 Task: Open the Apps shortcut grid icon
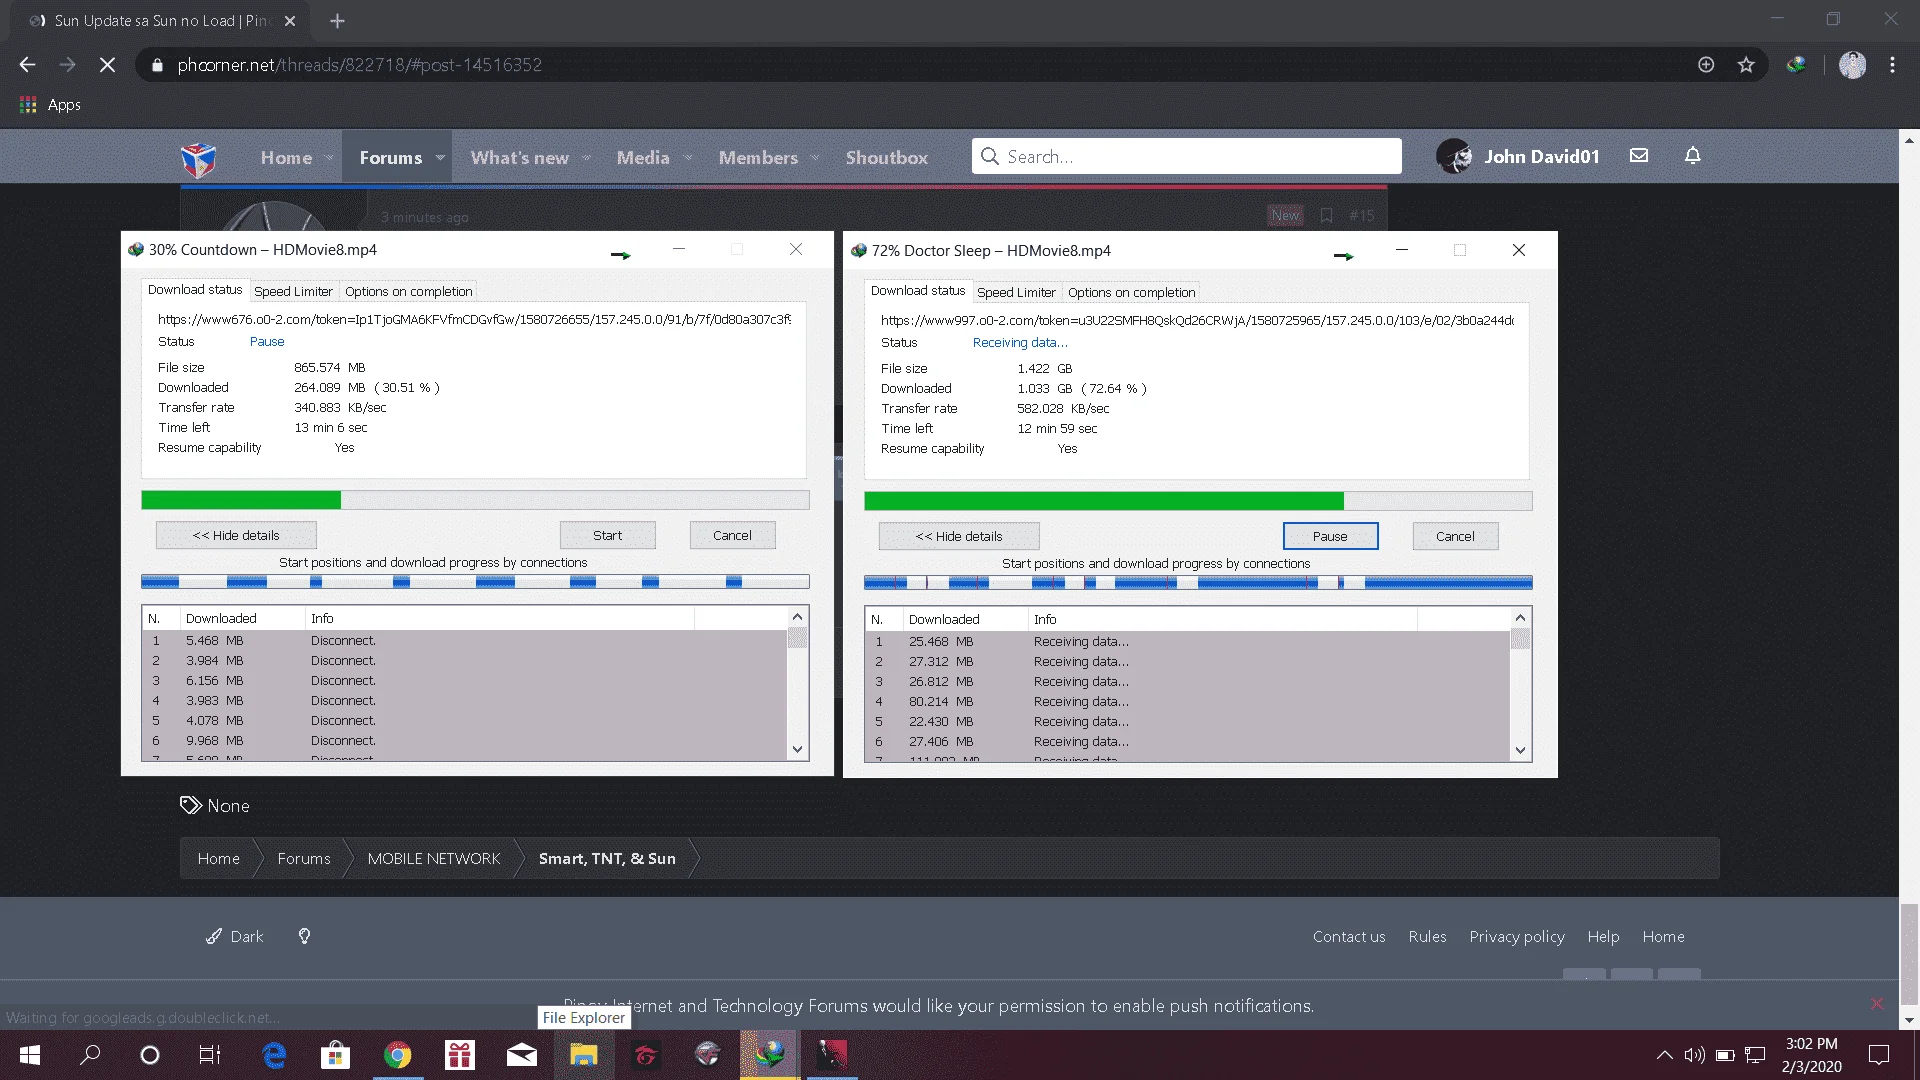(28, 105)
